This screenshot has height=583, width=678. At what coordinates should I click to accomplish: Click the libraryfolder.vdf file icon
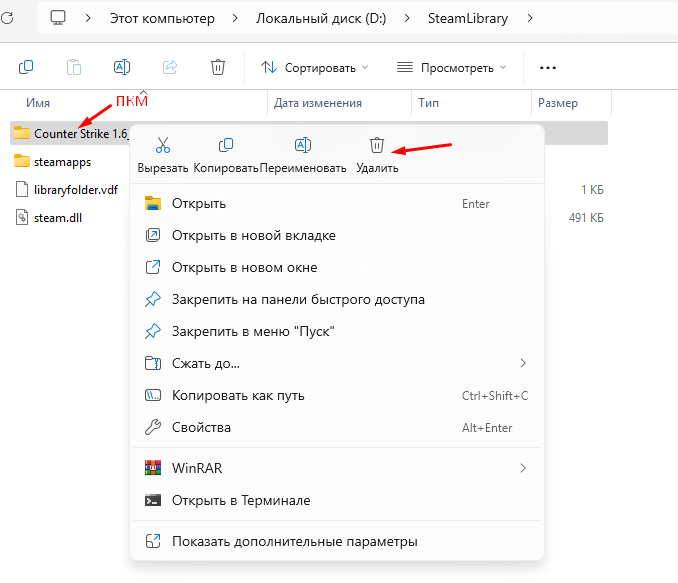click(x=22, y=189)
